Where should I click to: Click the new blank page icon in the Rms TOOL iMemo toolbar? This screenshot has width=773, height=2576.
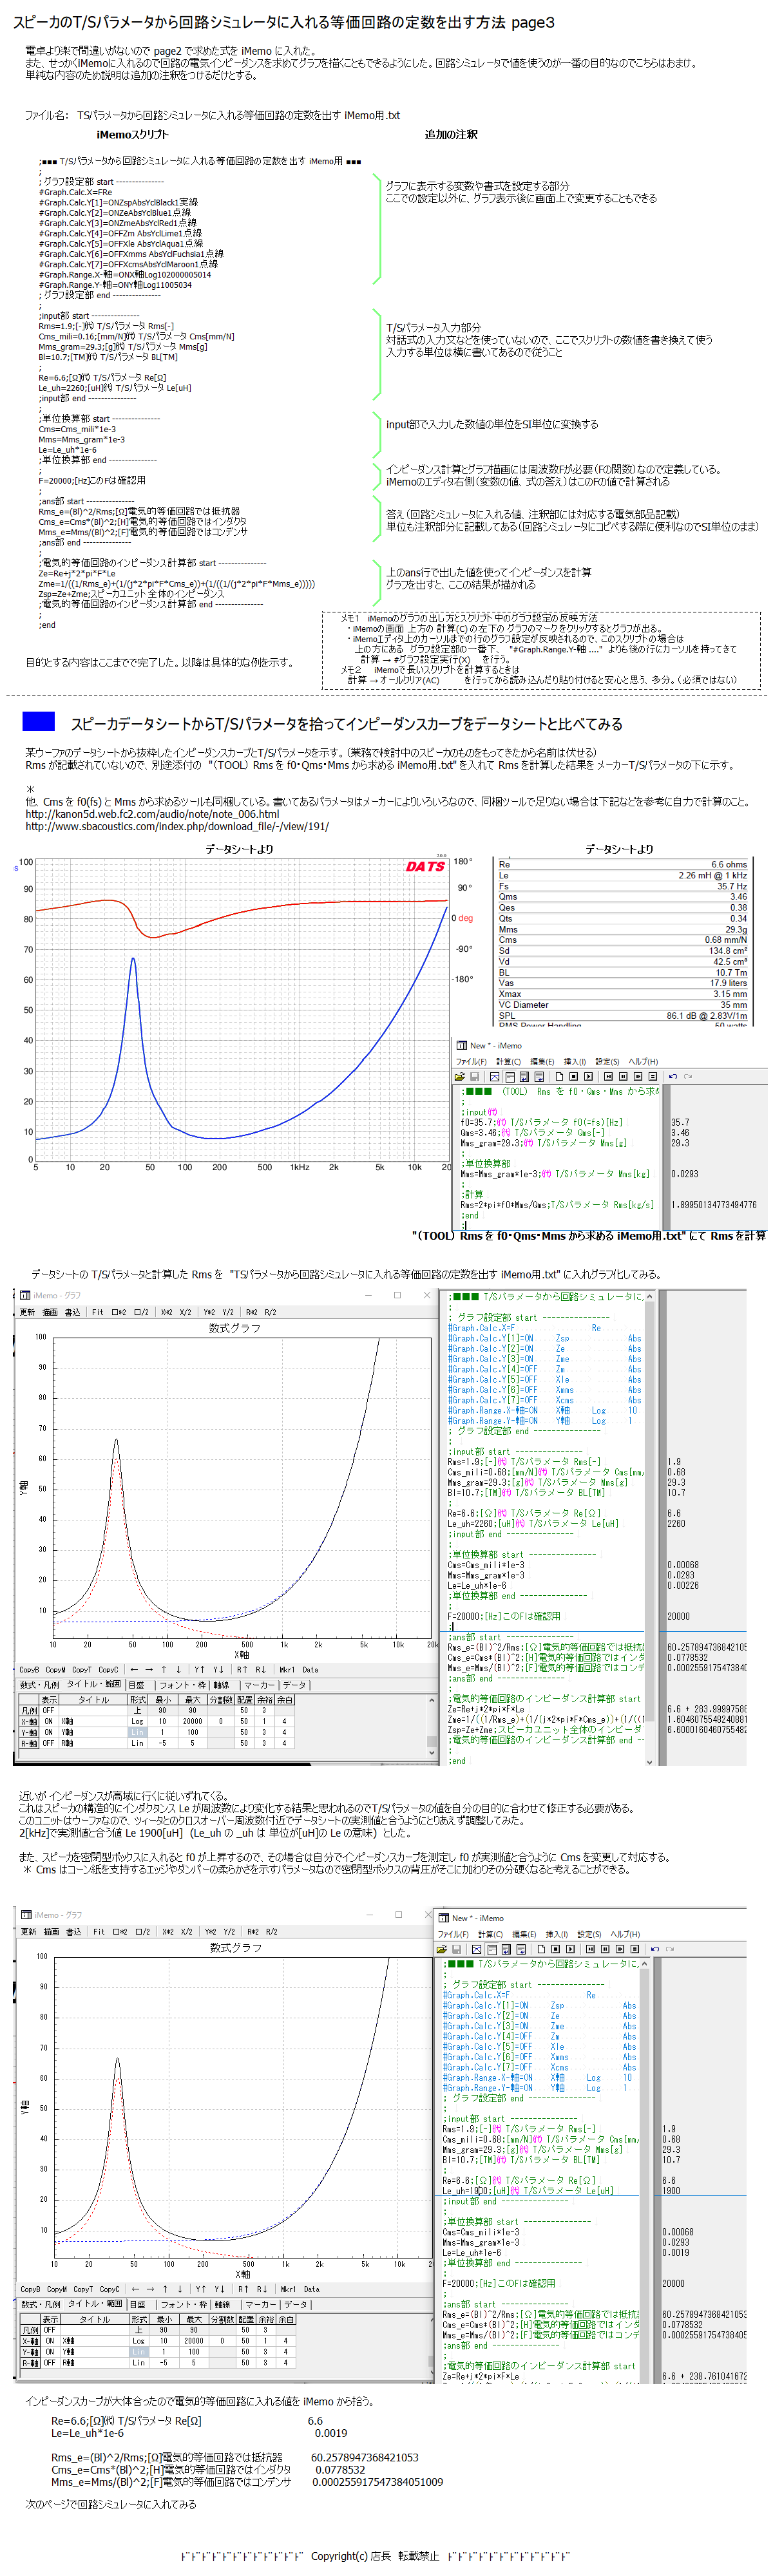pyautogui.click(x=559, y=1077)
